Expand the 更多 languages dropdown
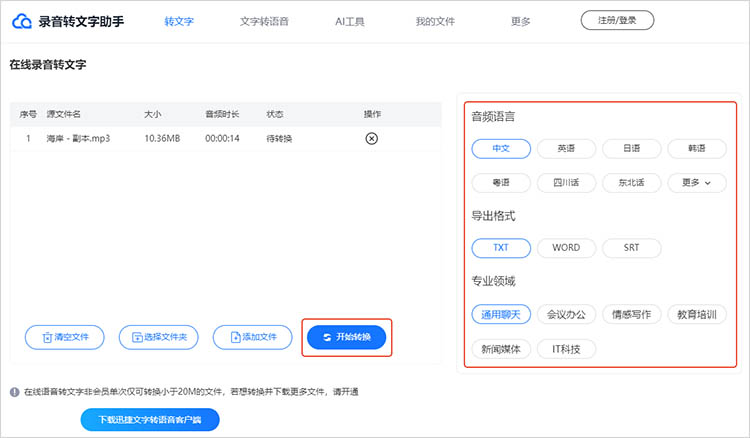This screenshot has width=750, height=438. tap(697, 183)
